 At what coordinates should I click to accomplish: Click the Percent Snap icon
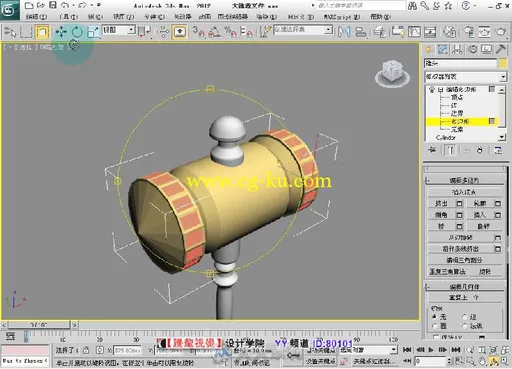[230, 32]
